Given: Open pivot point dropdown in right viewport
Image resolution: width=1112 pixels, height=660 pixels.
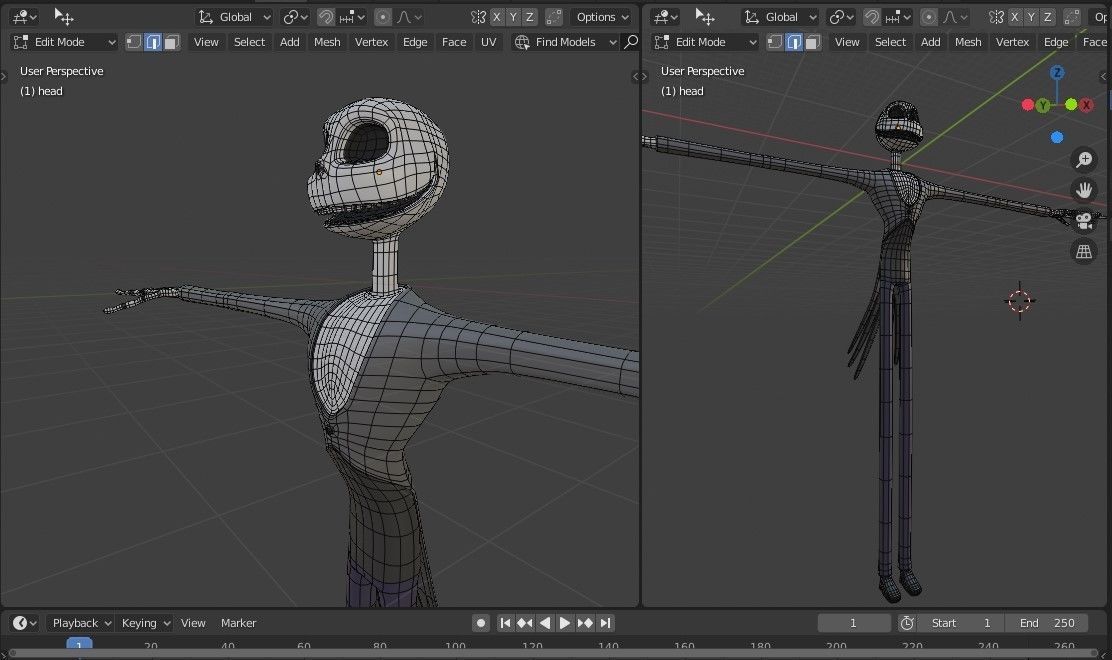Looking at the screenshot, I should [840, 17].
